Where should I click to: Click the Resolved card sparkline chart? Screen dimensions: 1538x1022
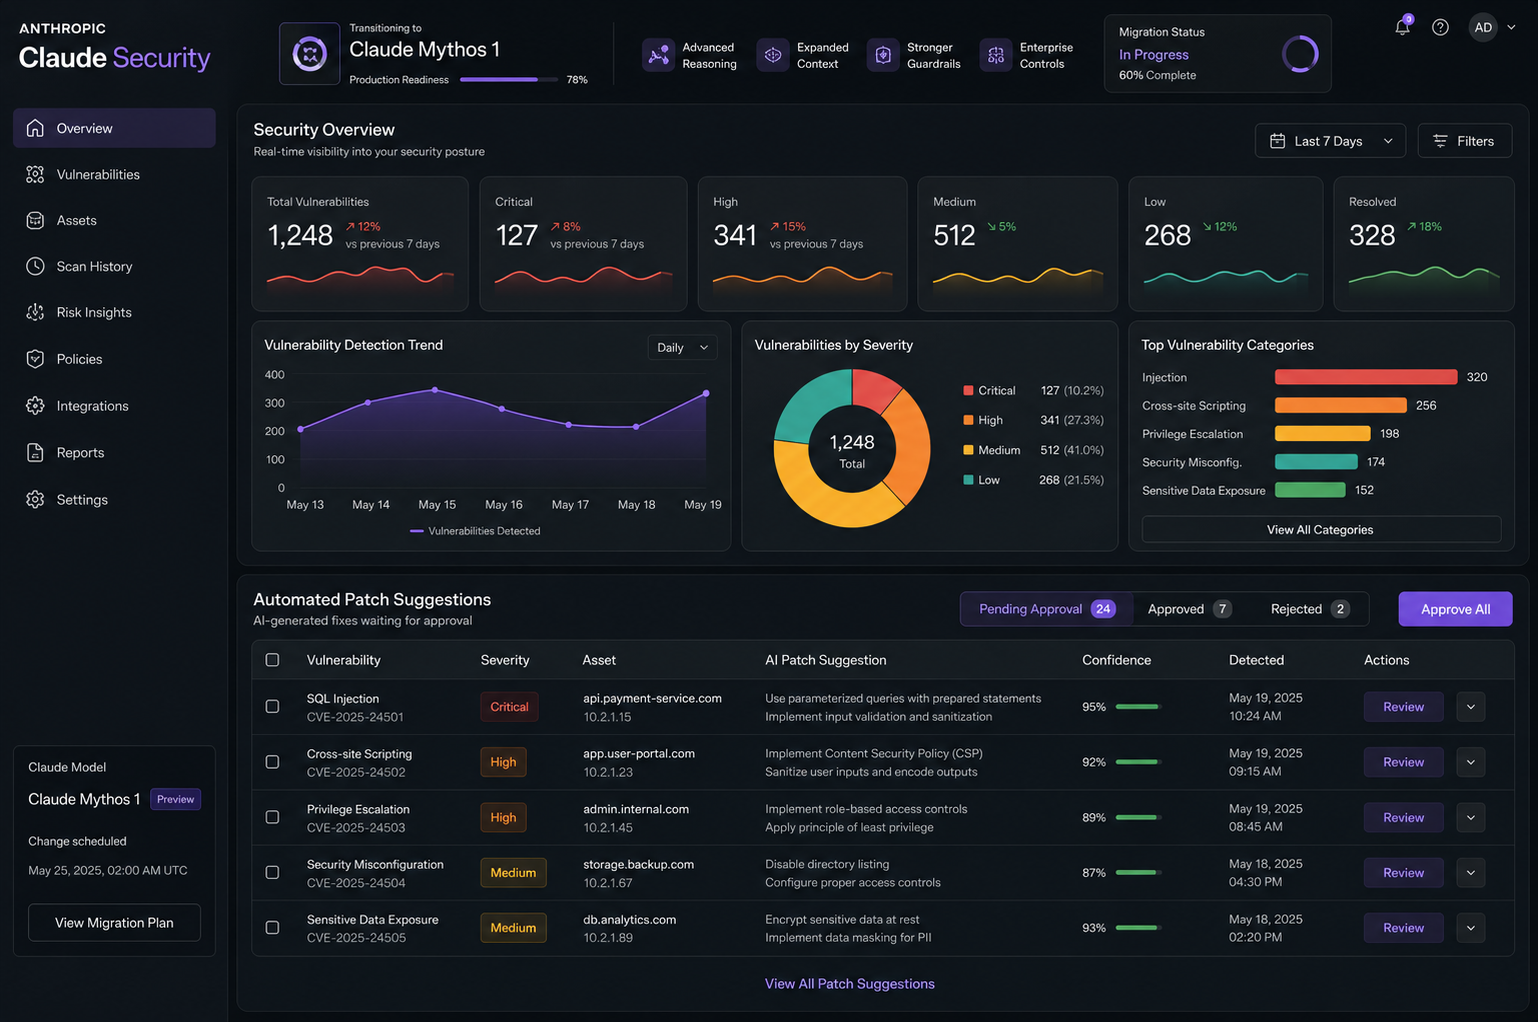pyautogui.click(x=1424, y=277)
